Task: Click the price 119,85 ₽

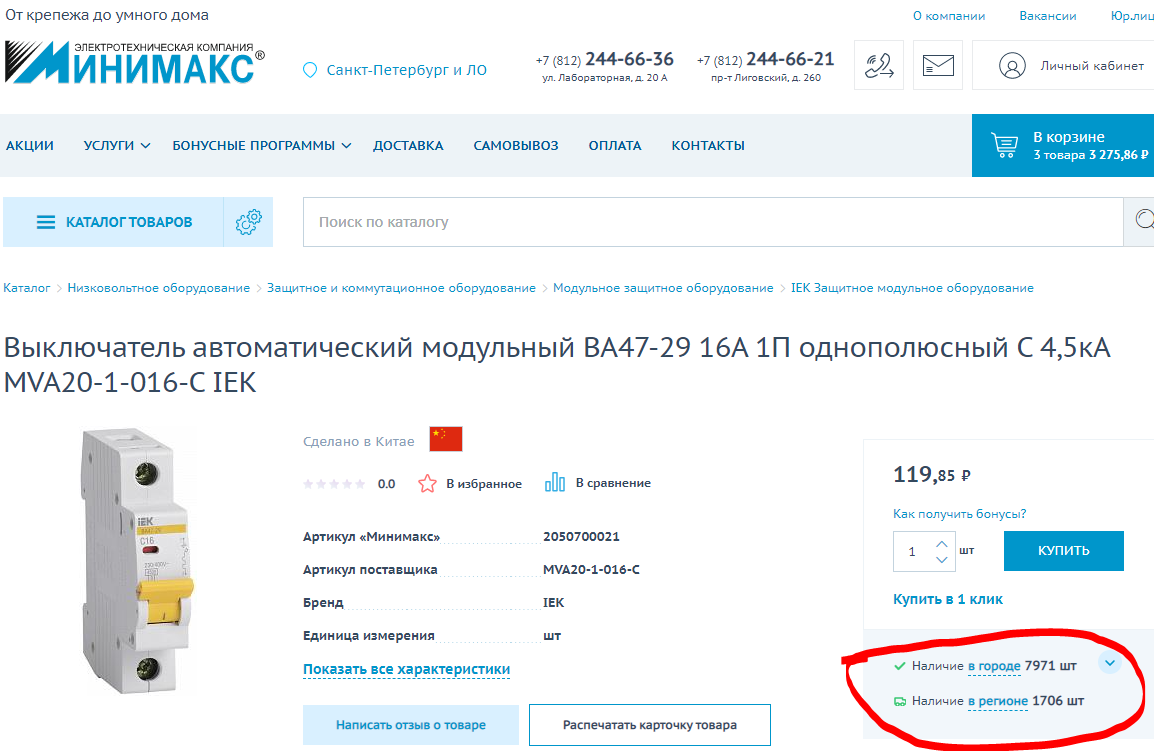Action: point(931,475)
